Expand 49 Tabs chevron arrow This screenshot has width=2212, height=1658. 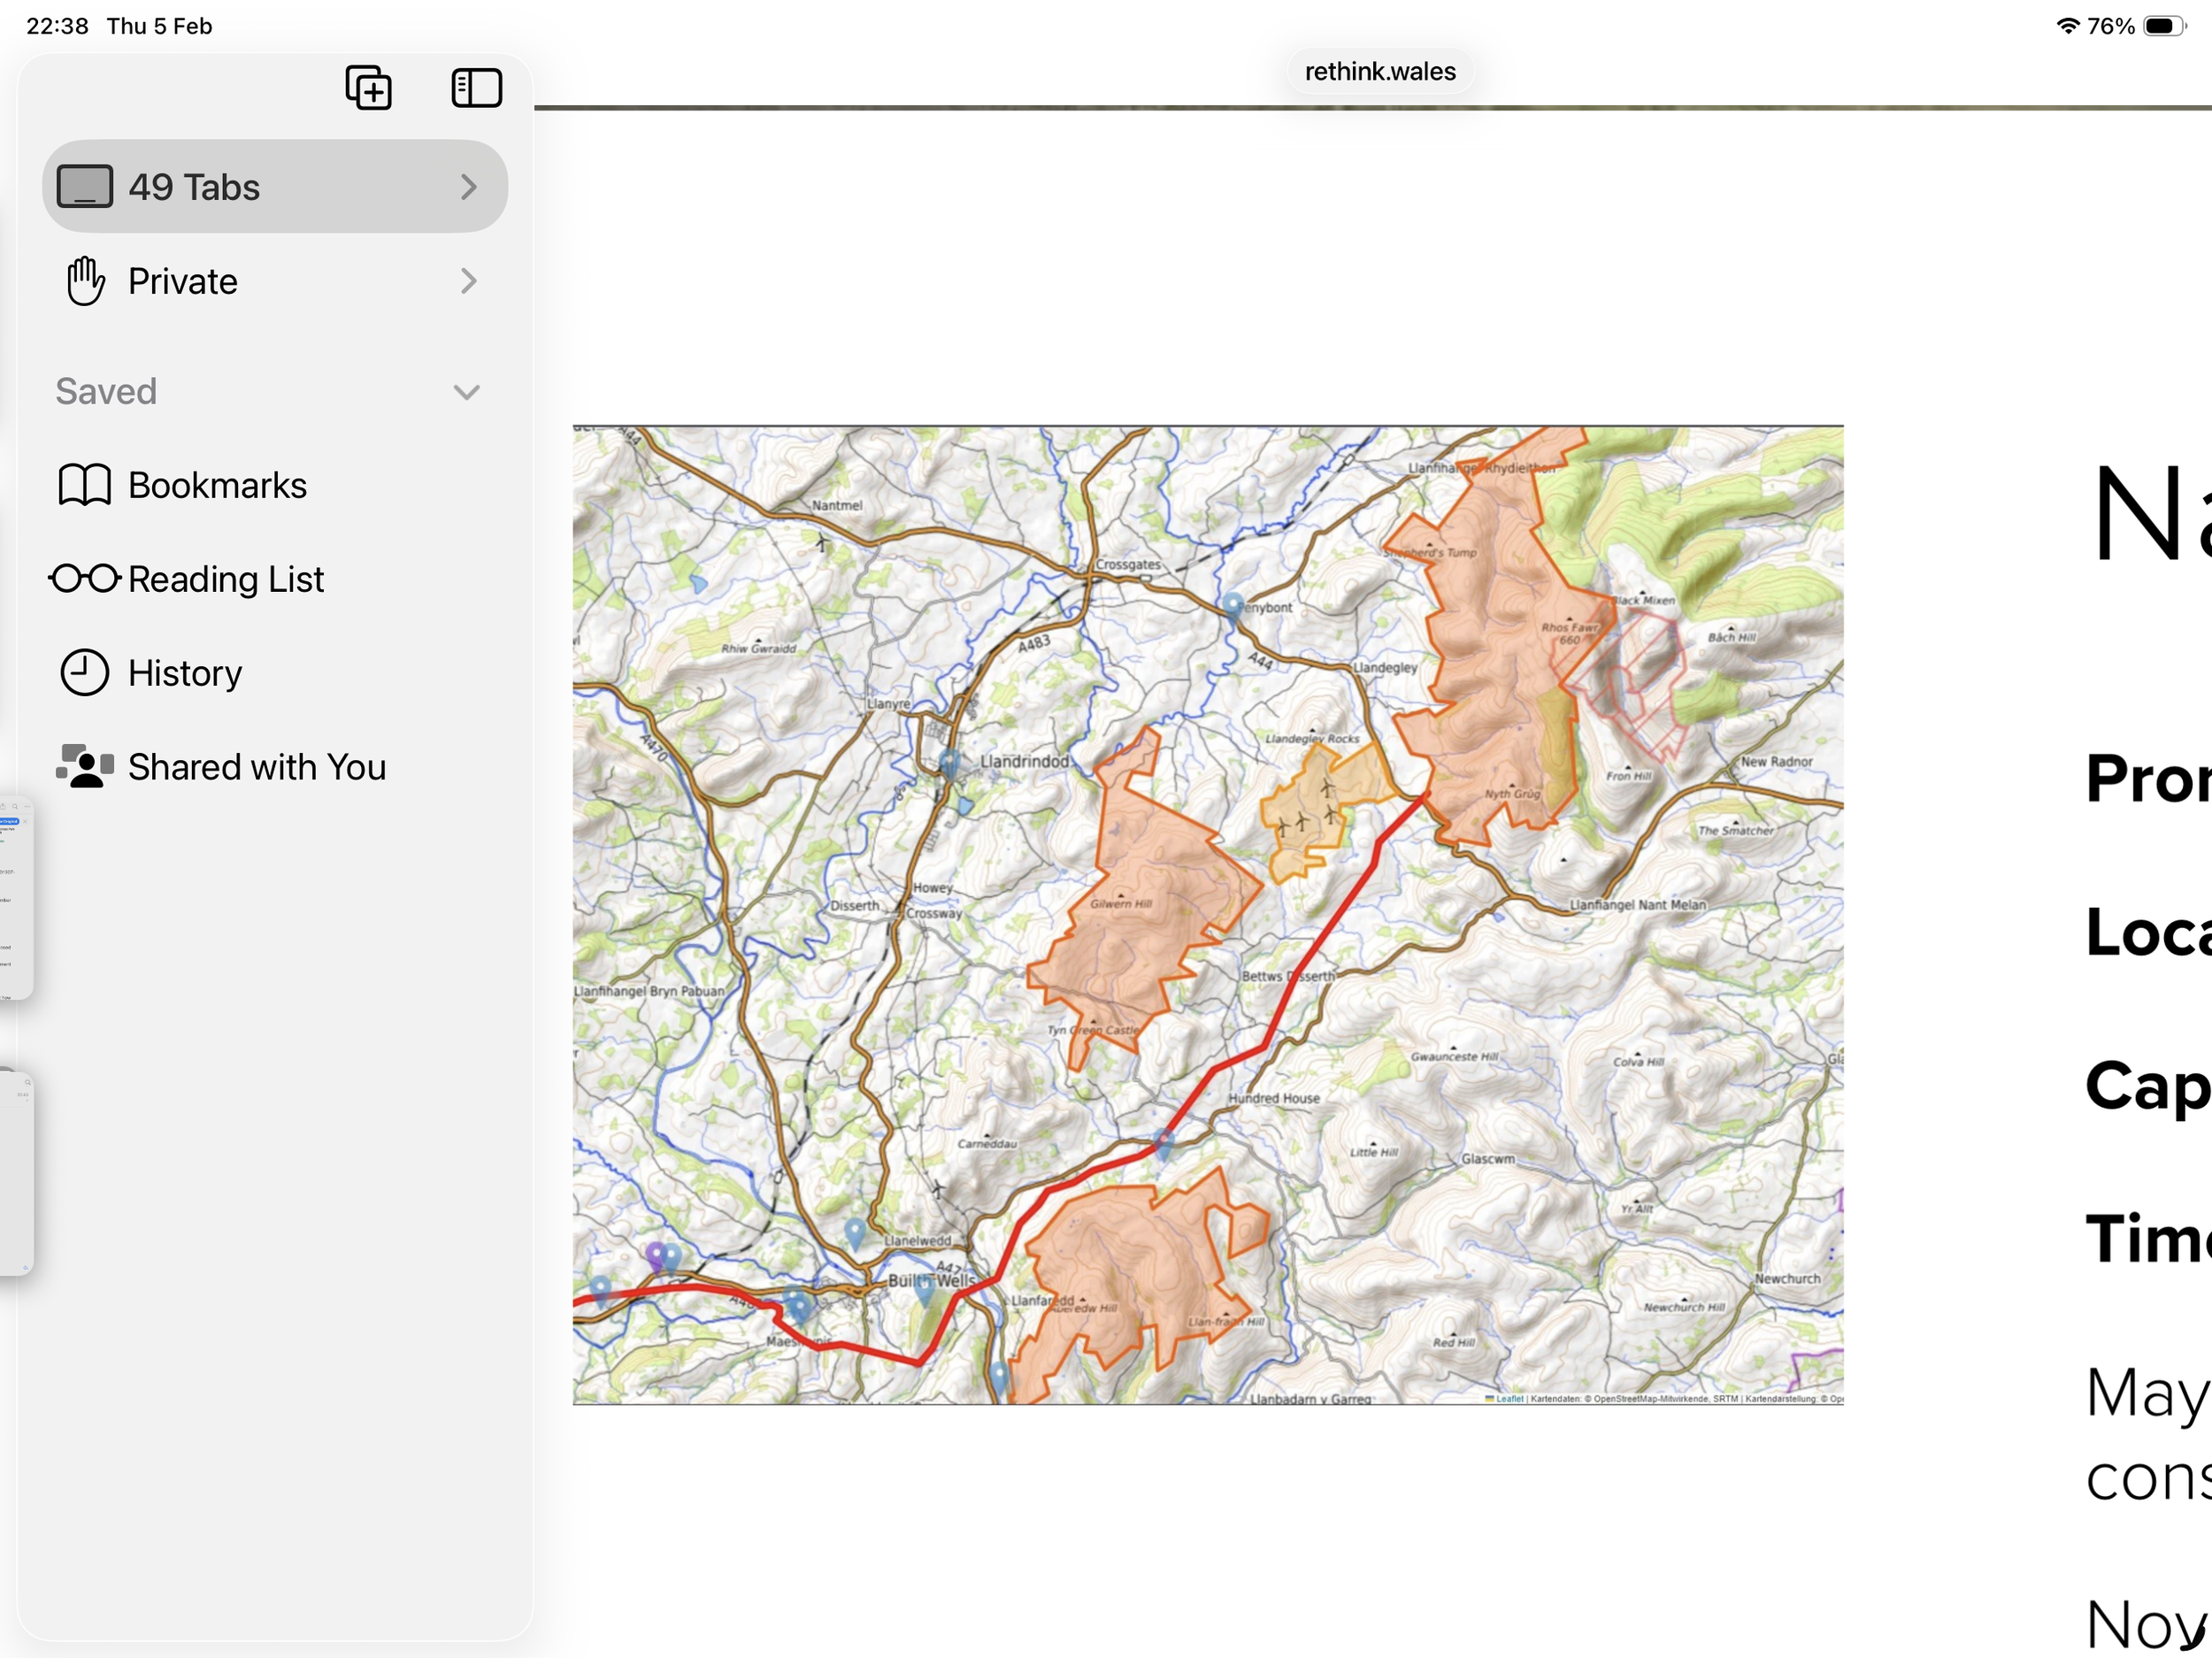(468, 187)
